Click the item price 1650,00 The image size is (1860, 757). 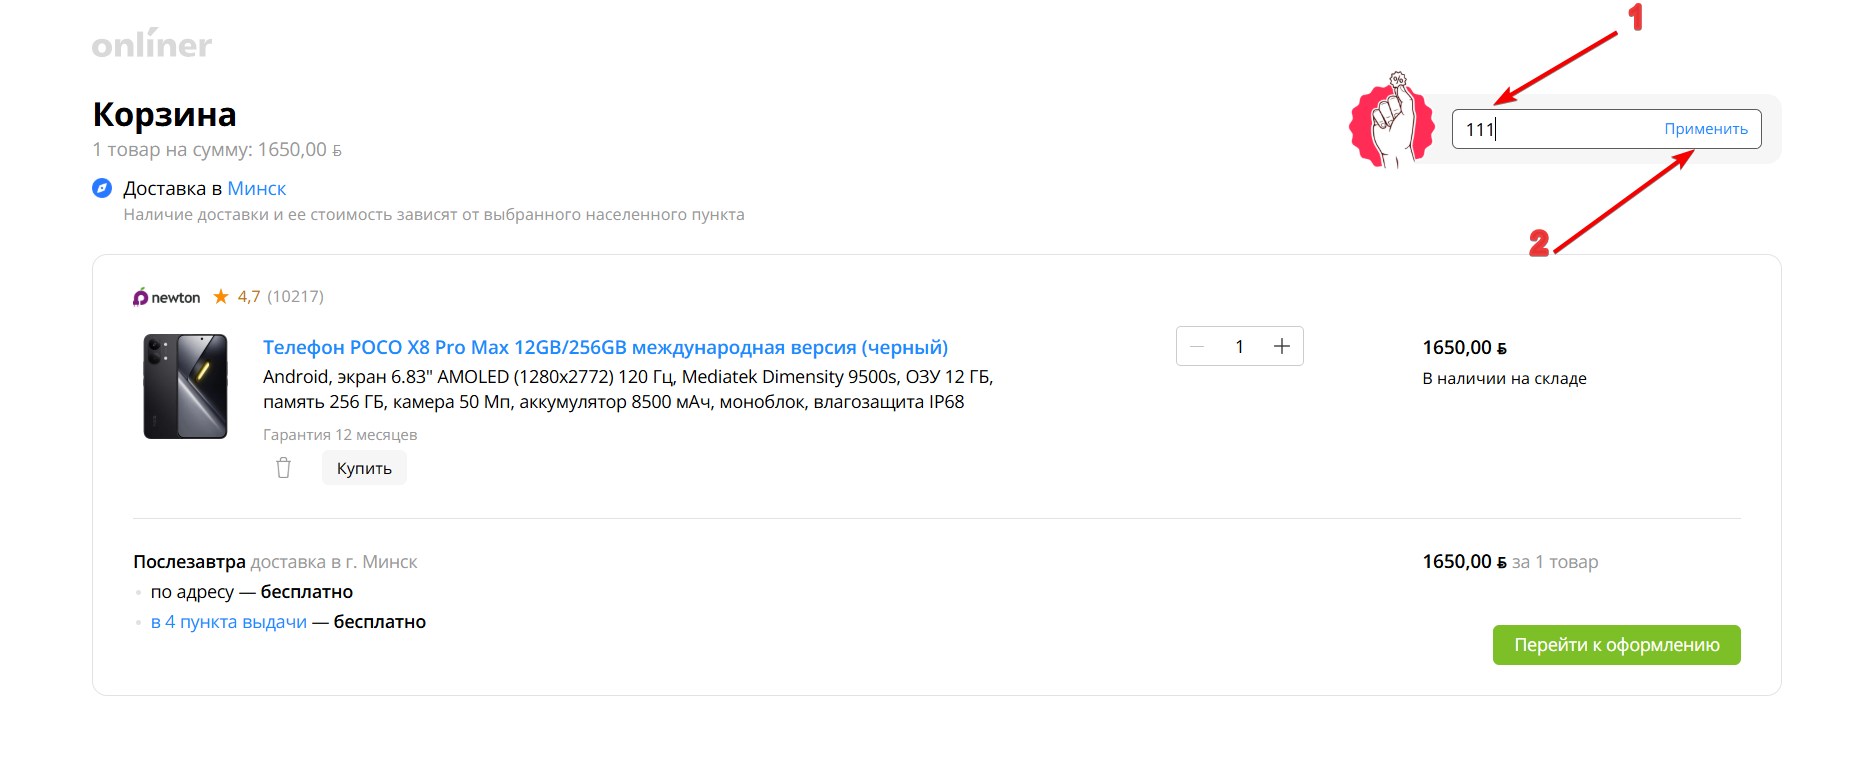click(x=1465, y=347)
